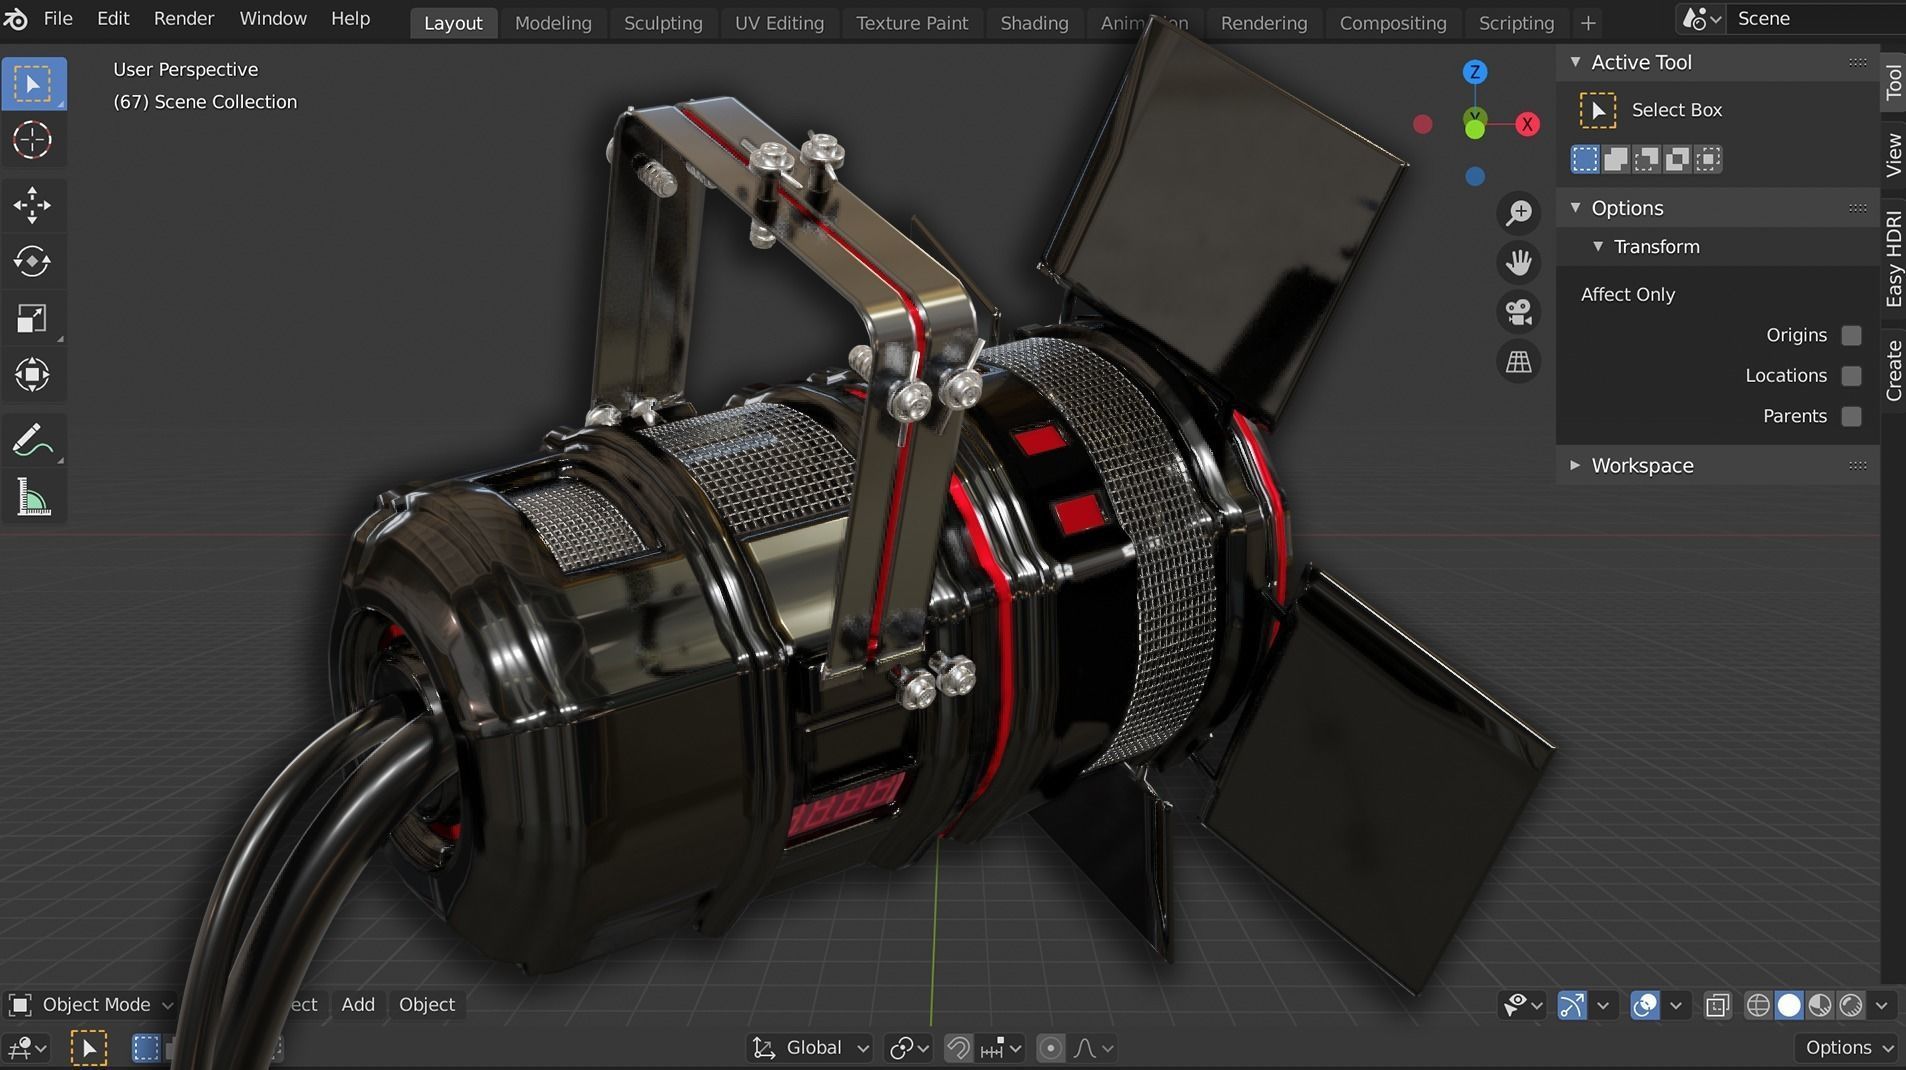The width and height of the screenshot is (1906, 1070).
Task: Toggle viewport overlays visibility
Action: 1645,1005
